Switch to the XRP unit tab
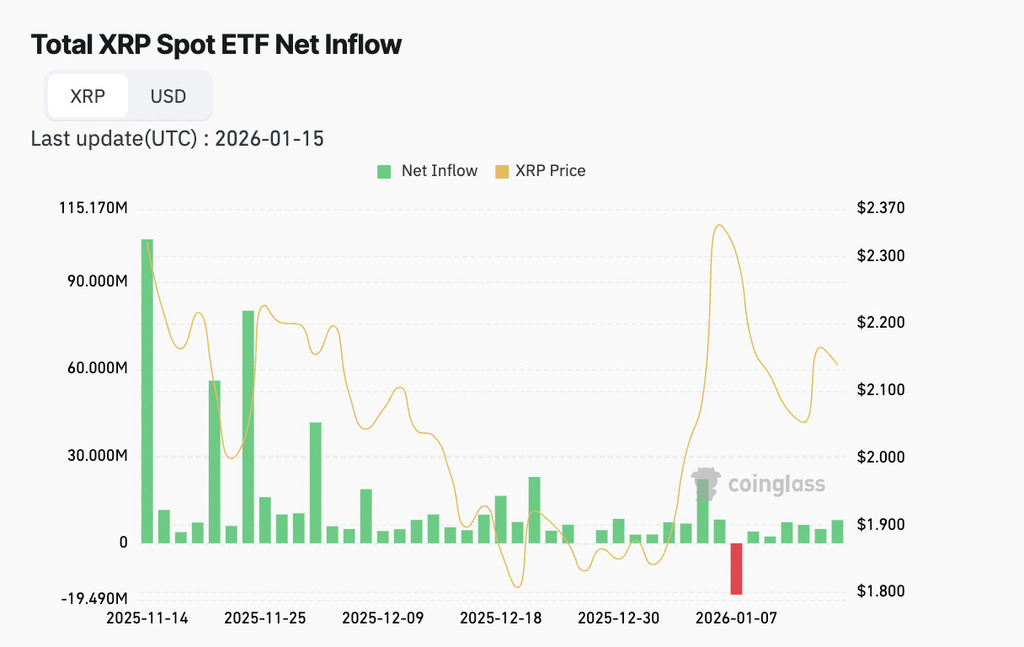Viewport: 1024px width, 647px height. pos(87,97)
